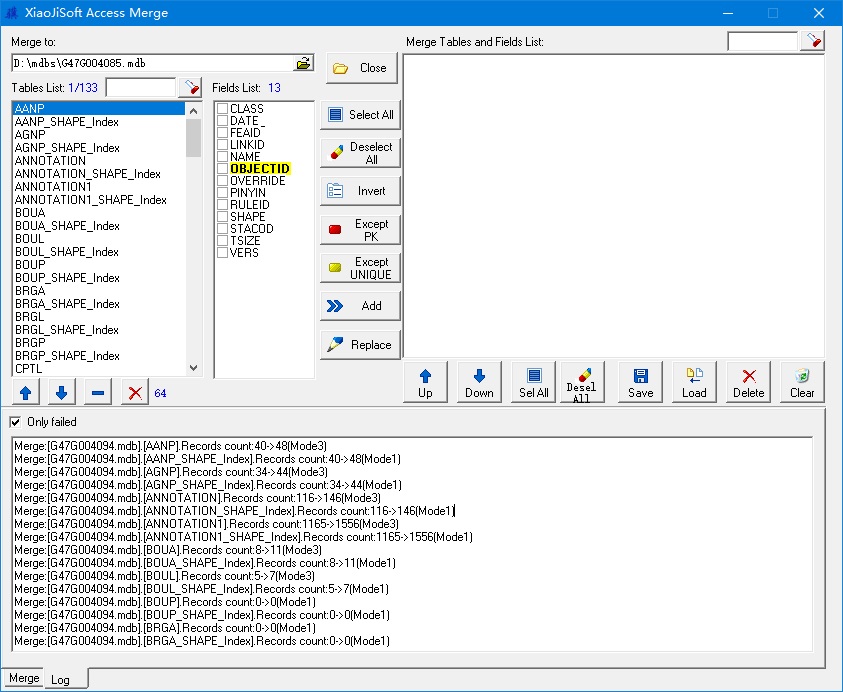The width and height of the screenshot is (843, 692).
Task: Select the BRGA table row
Action: click(98, 290)
